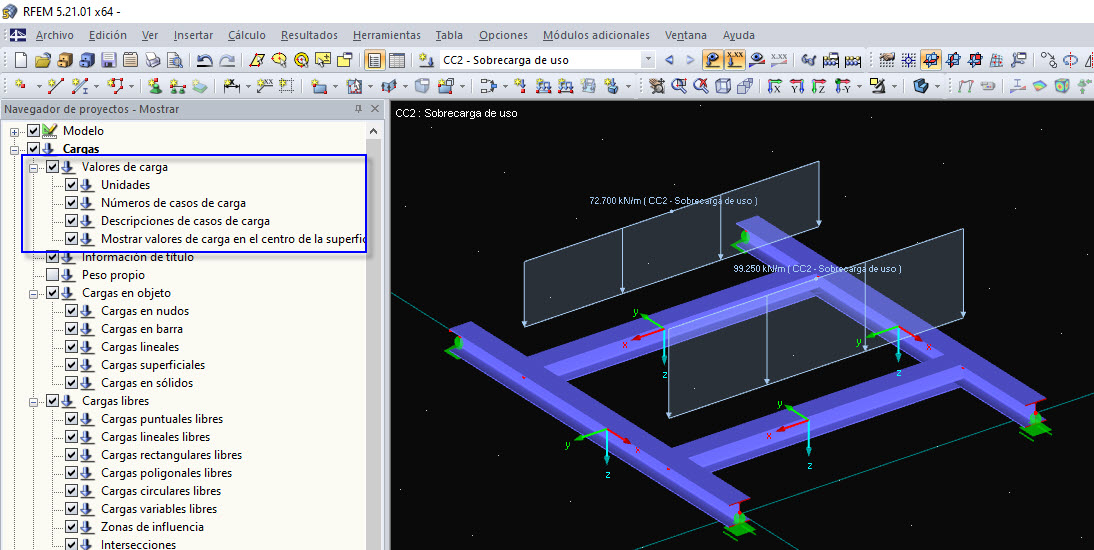1094x550 pixels.
Task: Open a file with the folder icon
Action: point(43,60)
